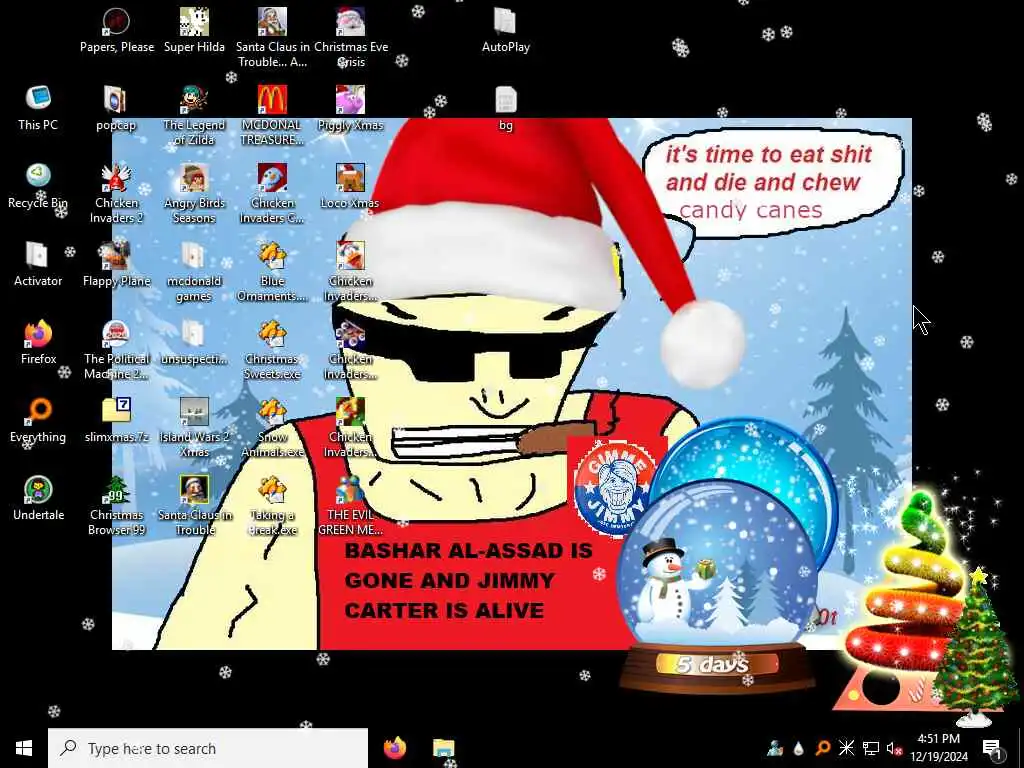Focus the Type here to search box
The height and width of the screenshot is (768, 1024).
tap(208, 748)
